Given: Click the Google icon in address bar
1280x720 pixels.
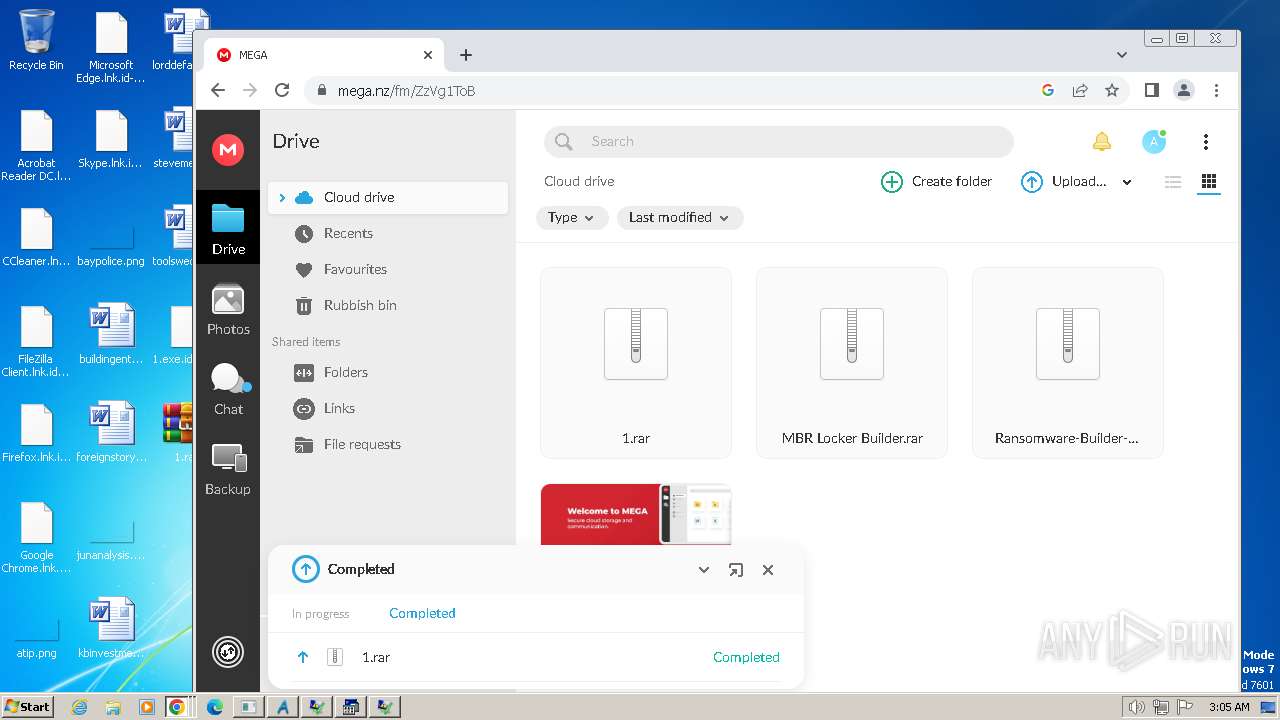Looking at the screenshot, I should coord(1048,90).
